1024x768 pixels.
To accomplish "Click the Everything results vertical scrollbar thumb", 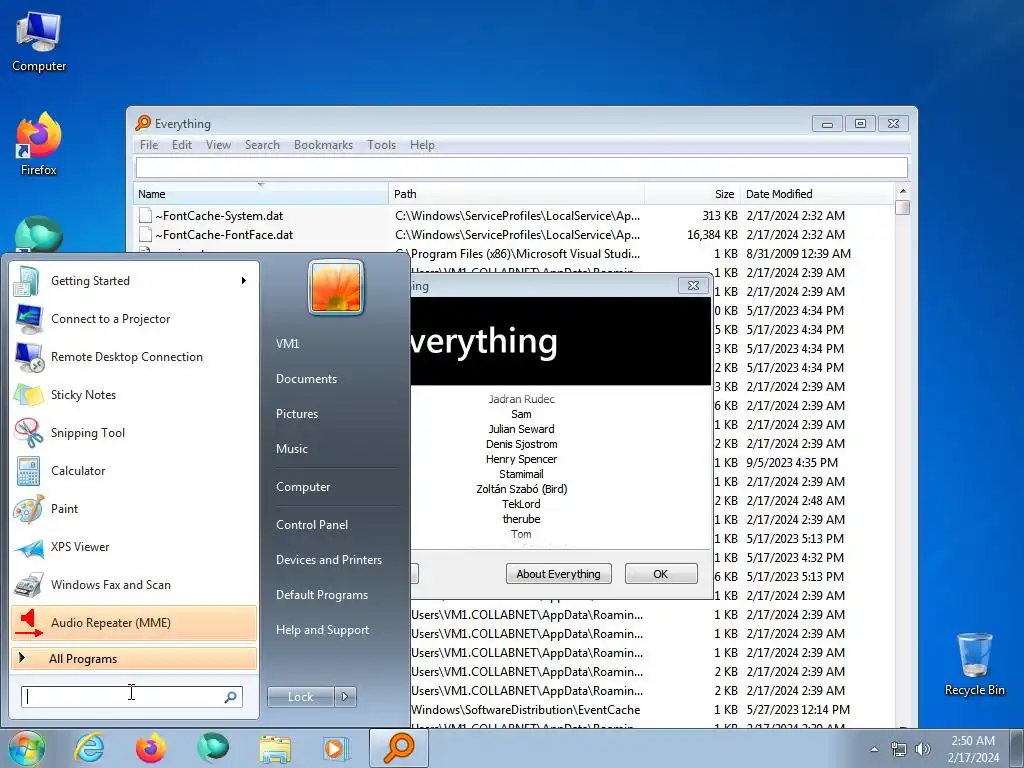I will click(x=903, y=208).
